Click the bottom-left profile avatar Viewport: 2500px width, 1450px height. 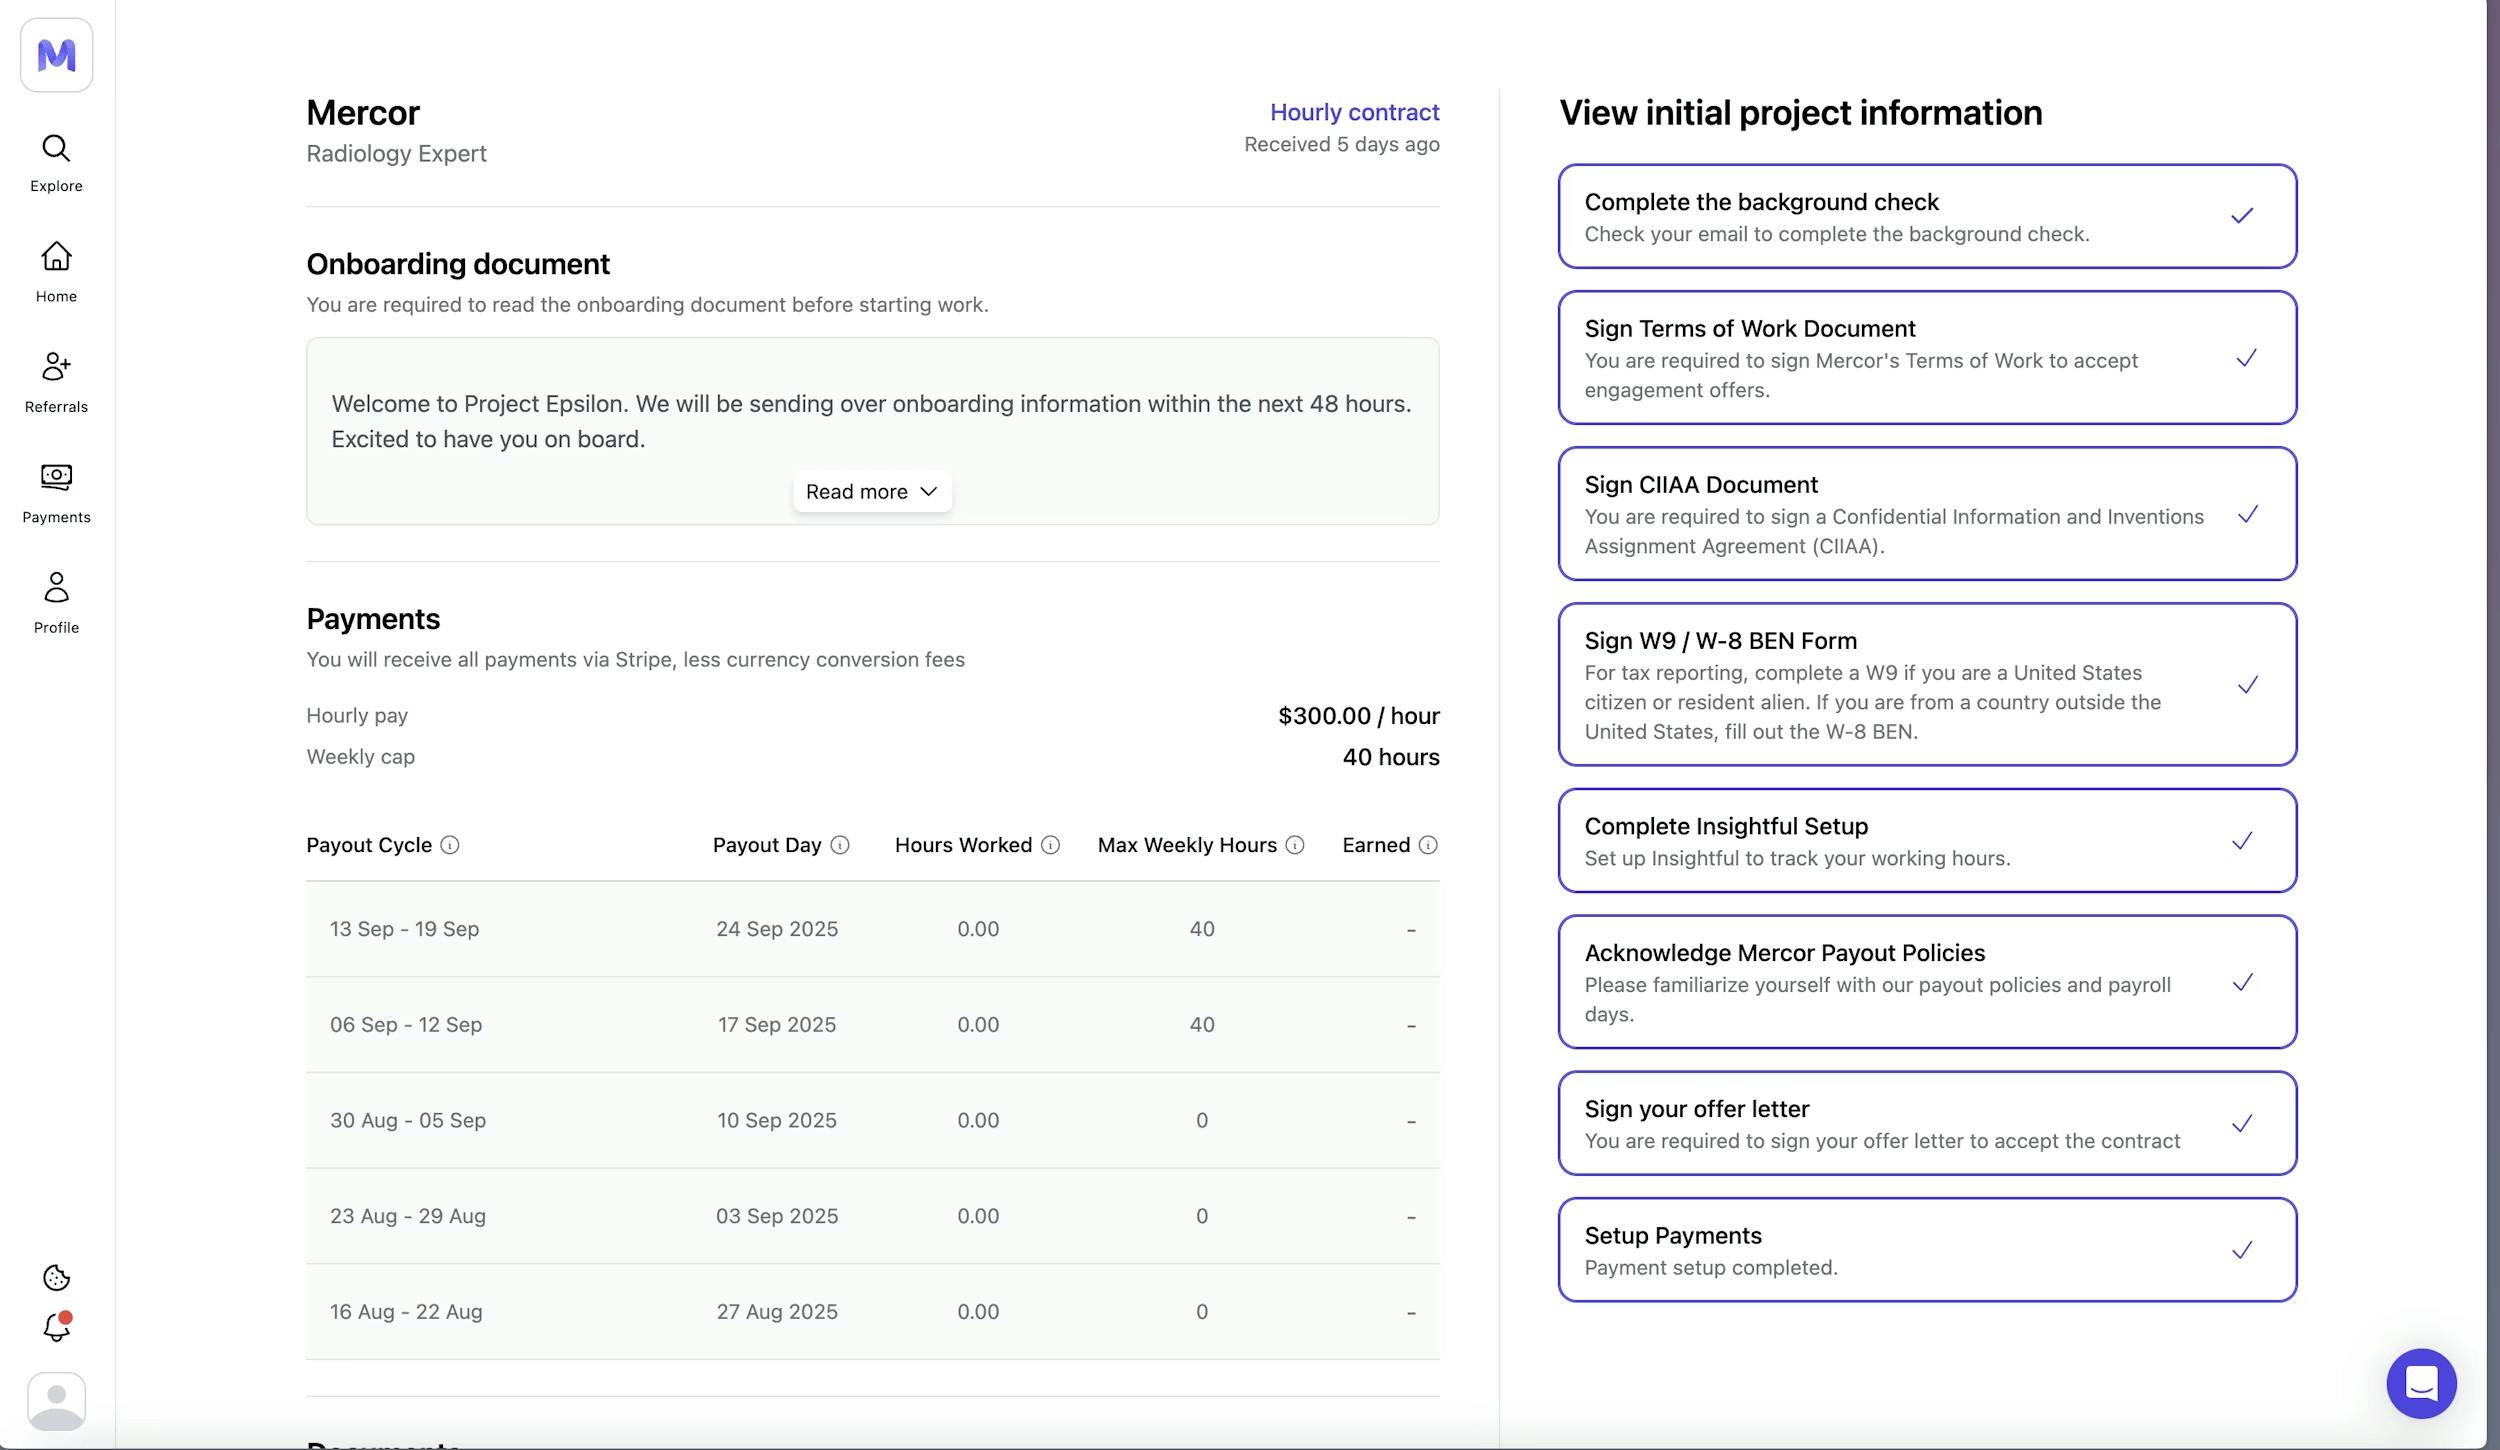tap(56, 1400)
